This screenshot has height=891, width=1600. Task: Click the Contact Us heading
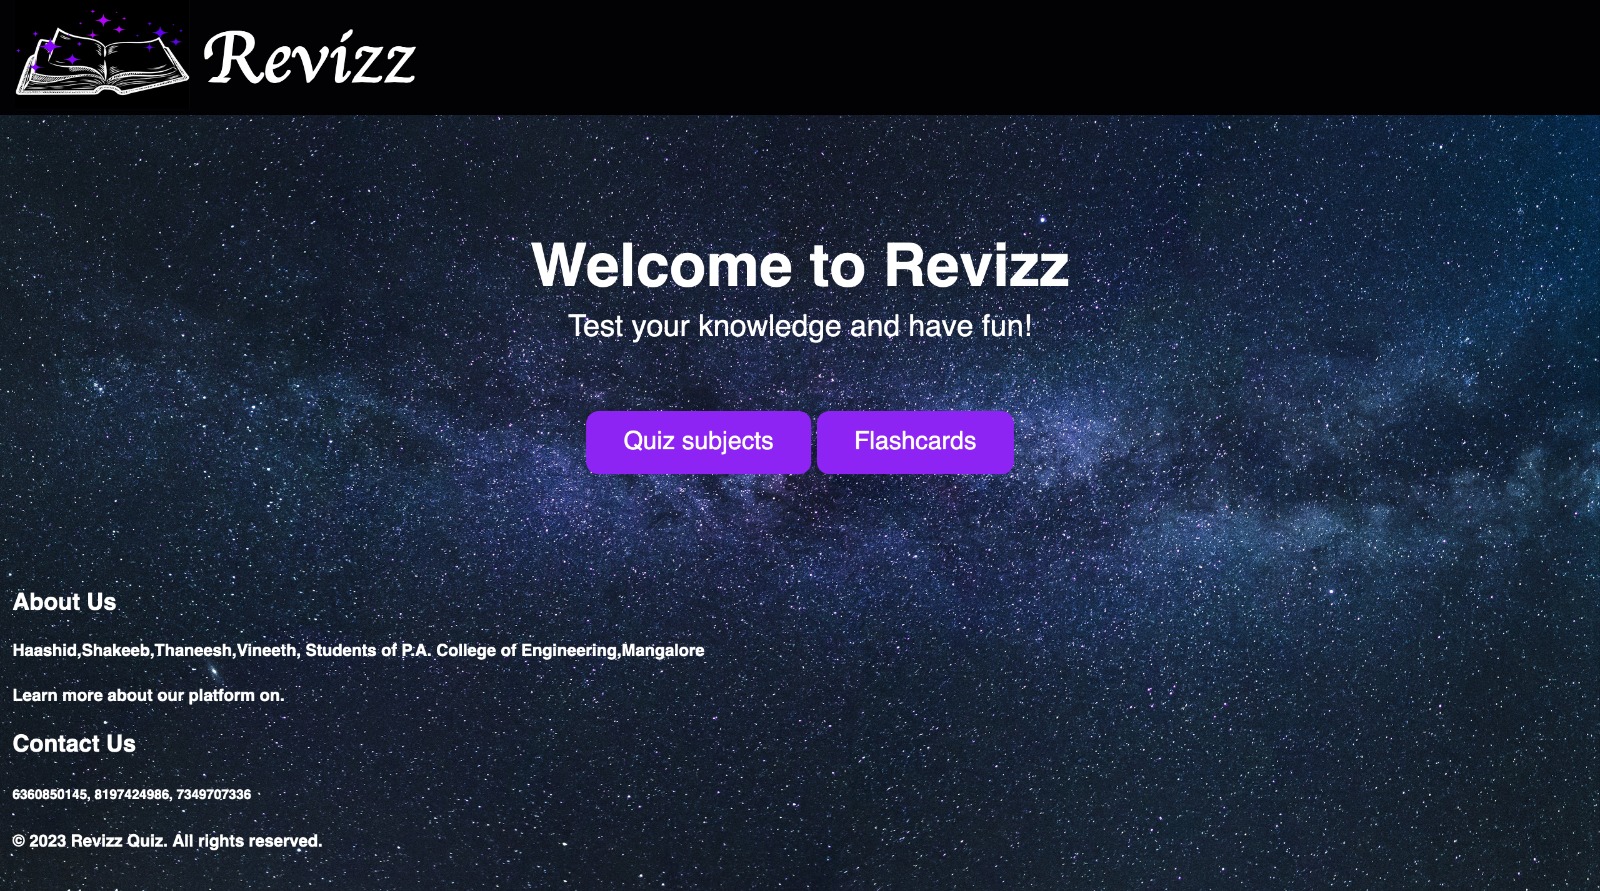click(74, 744)
